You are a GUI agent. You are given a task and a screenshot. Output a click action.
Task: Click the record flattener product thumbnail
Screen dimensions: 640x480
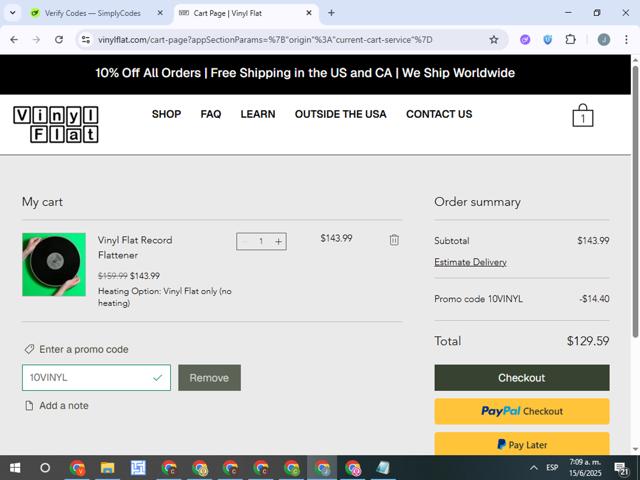tap(54, 264)
